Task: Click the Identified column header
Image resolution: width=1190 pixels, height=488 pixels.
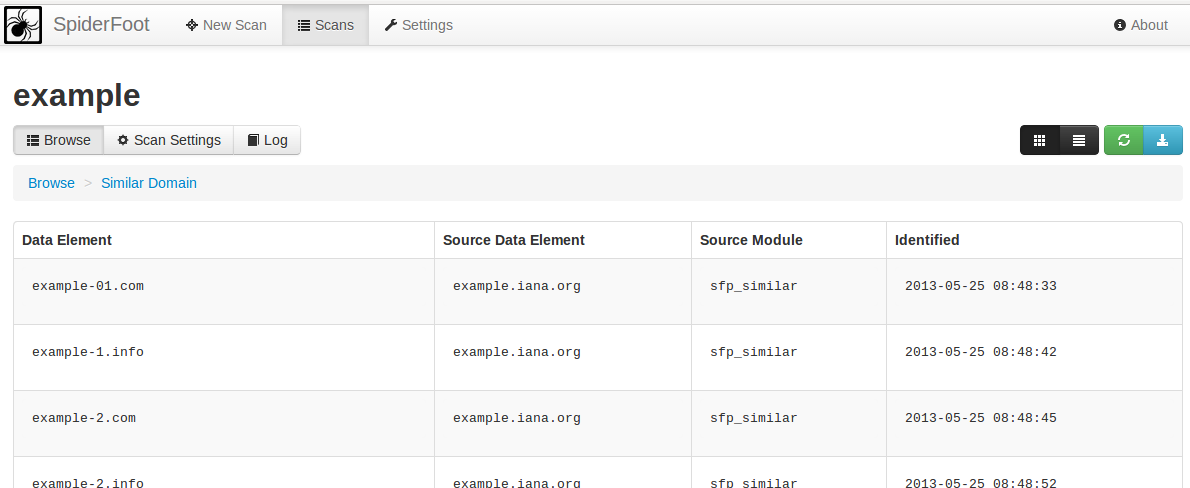Action: pos(927,240)
